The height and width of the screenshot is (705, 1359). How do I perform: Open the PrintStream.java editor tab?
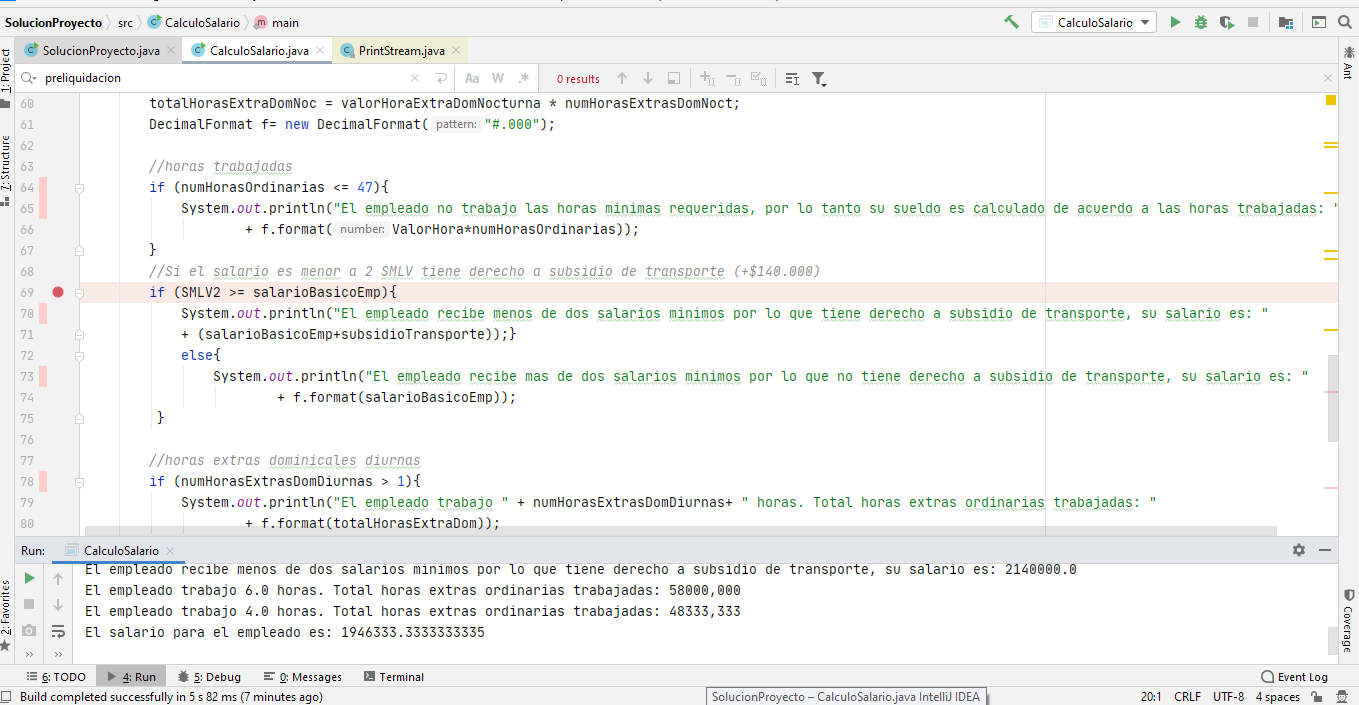click(400, 50)
